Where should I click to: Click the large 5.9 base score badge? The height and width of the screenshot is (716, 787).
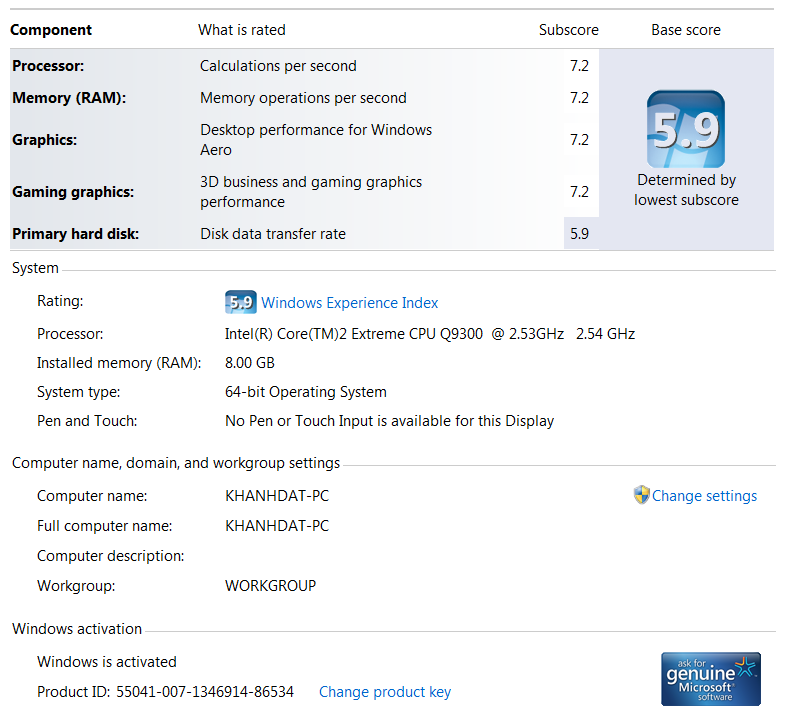pyautogui.click(x=686, y=129)
